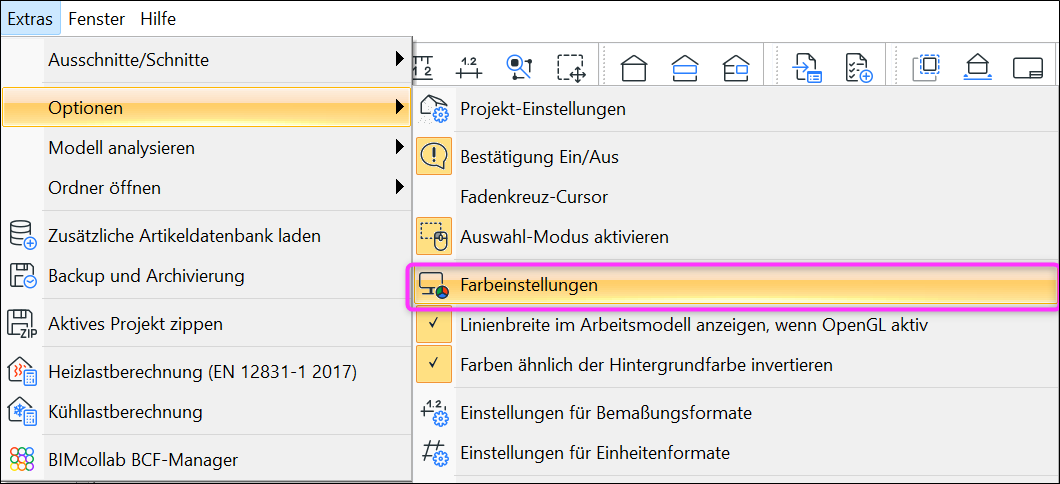The height and width of the screenshot is (484, 1060).
Task: Click the Farbeinstellungen monitor color icon
Action: pyautogui.click(x=434, y=286)
